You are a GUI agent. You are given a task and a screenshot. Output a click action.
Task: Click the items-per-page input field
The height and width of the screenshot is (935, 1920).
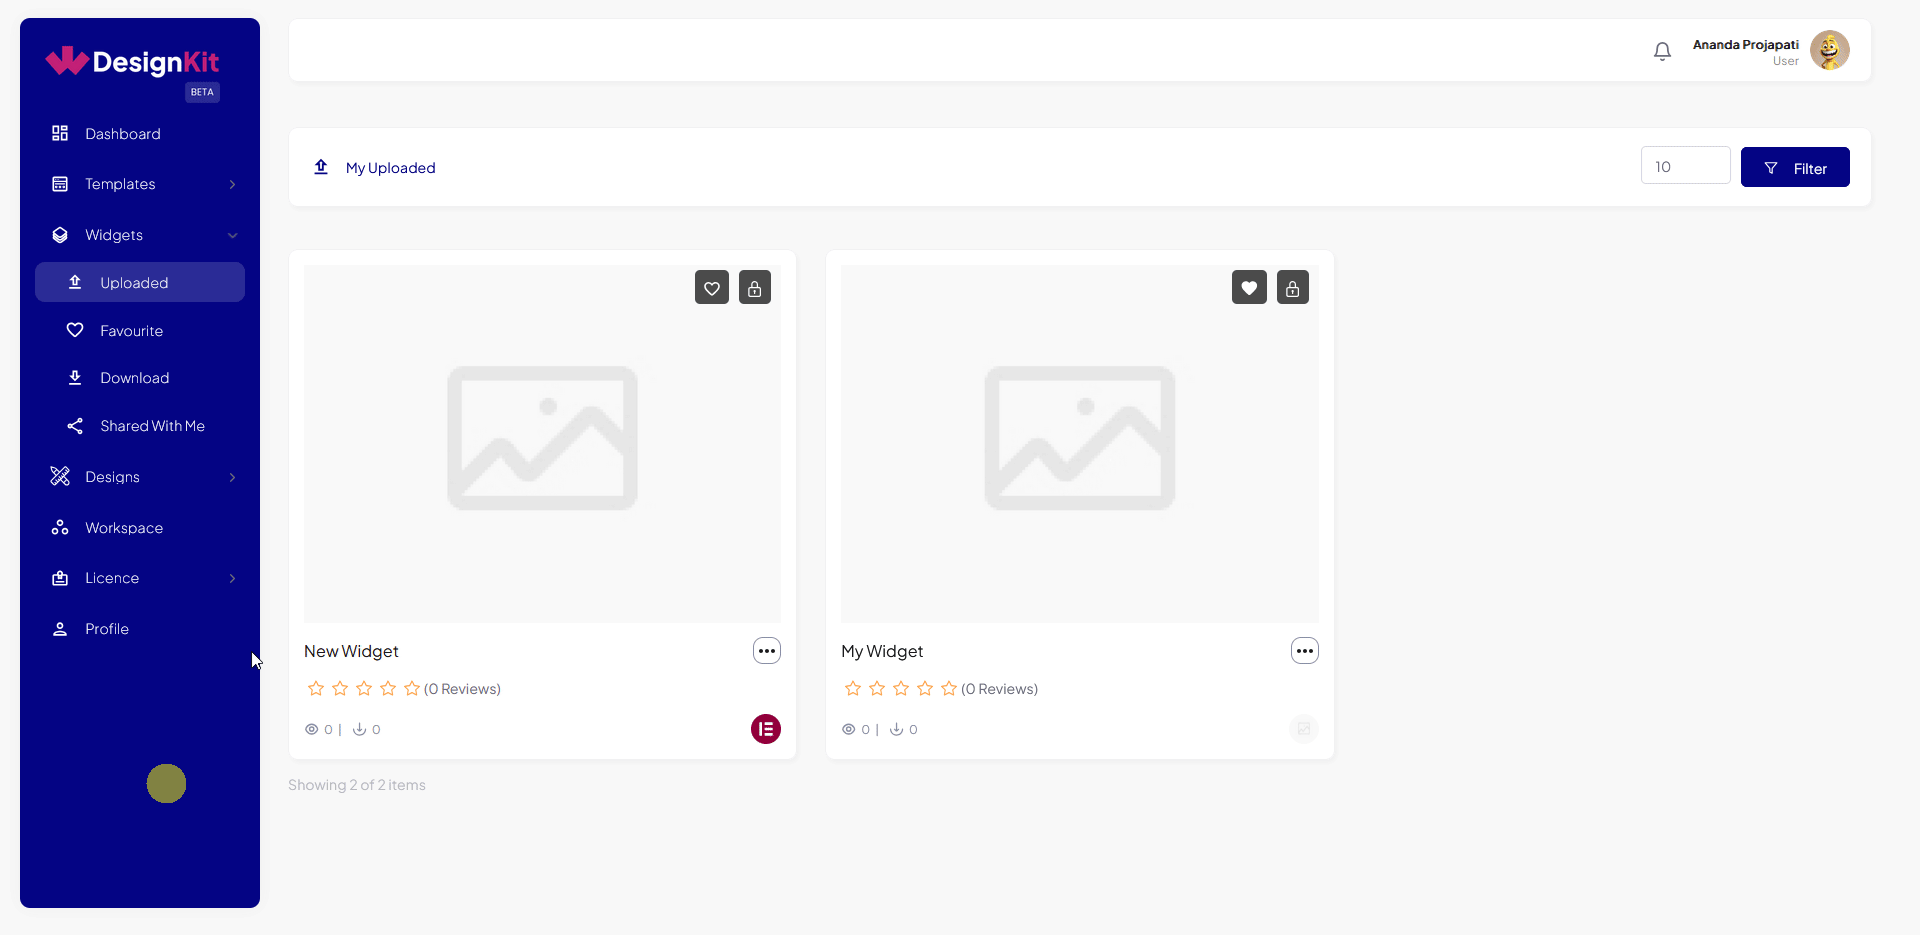point(1685,165)
